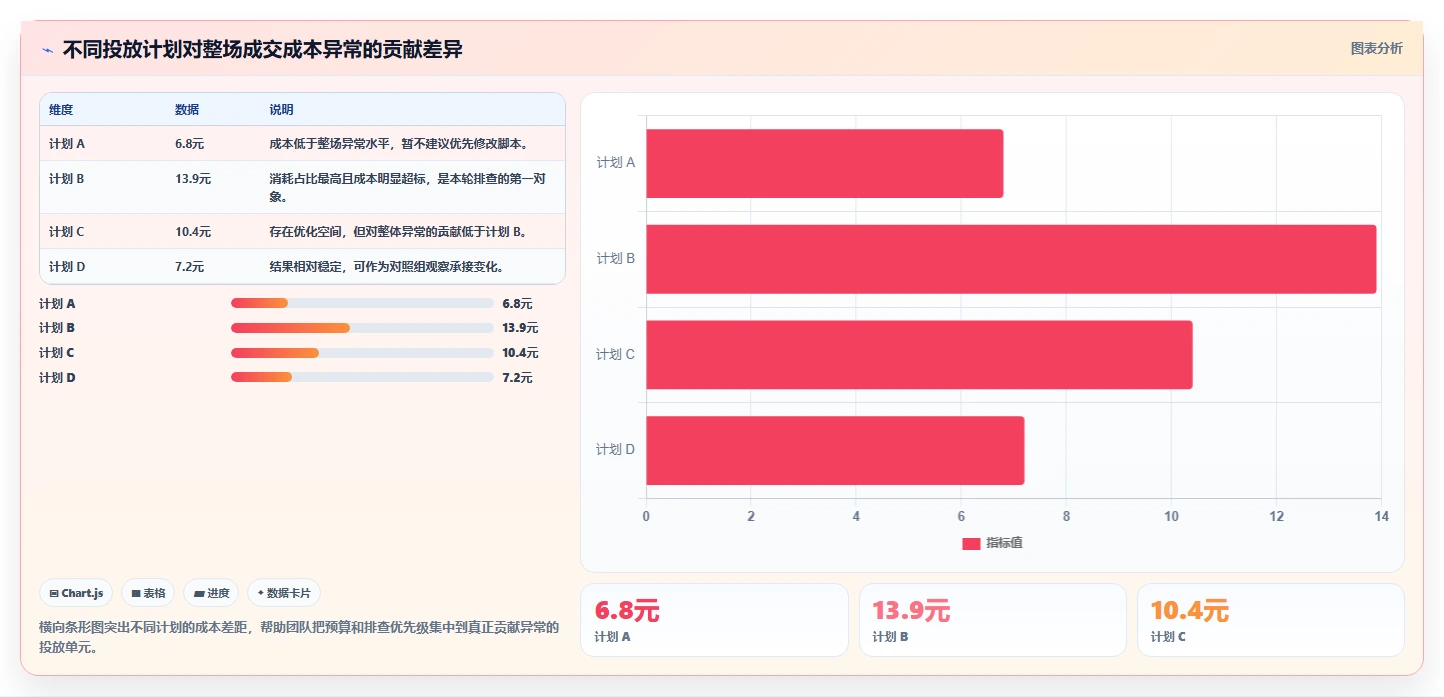Click the 计划 B y-axis label

click(616, 259)
